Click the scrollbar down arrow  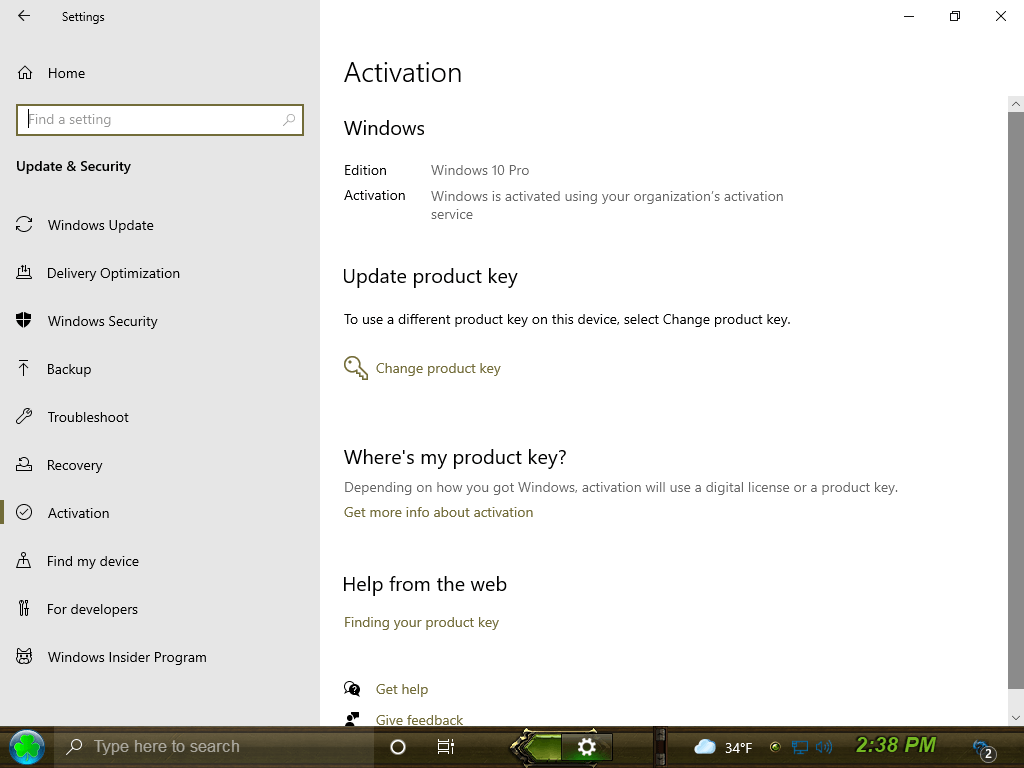[1016, 718]
